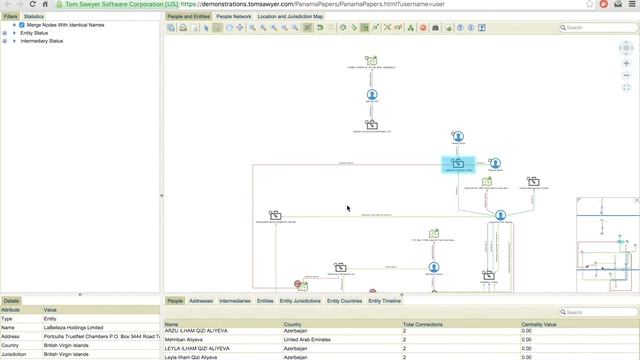The width and height of the screenshot is (640, 360).
Task: Bookmark page with the star icon
Action: pos(589,4)
